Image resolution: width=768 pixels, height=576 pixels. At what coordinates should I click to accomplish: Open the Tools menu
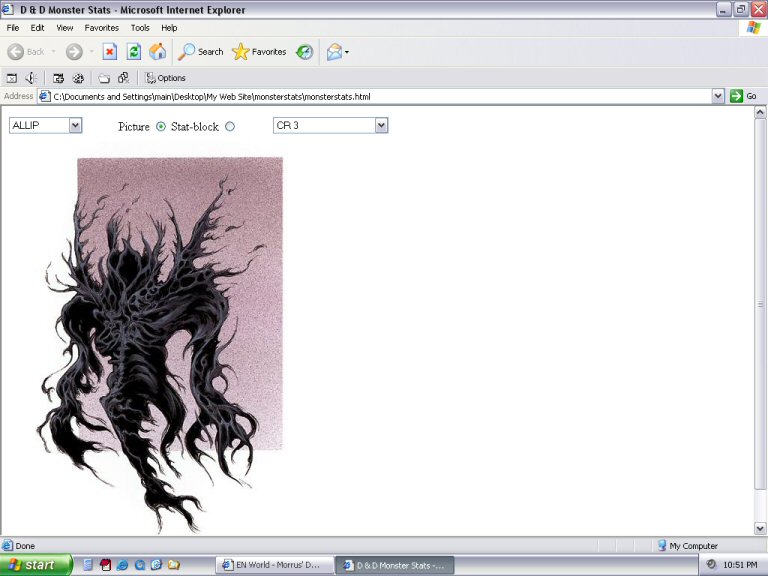[x=140, y=28]
